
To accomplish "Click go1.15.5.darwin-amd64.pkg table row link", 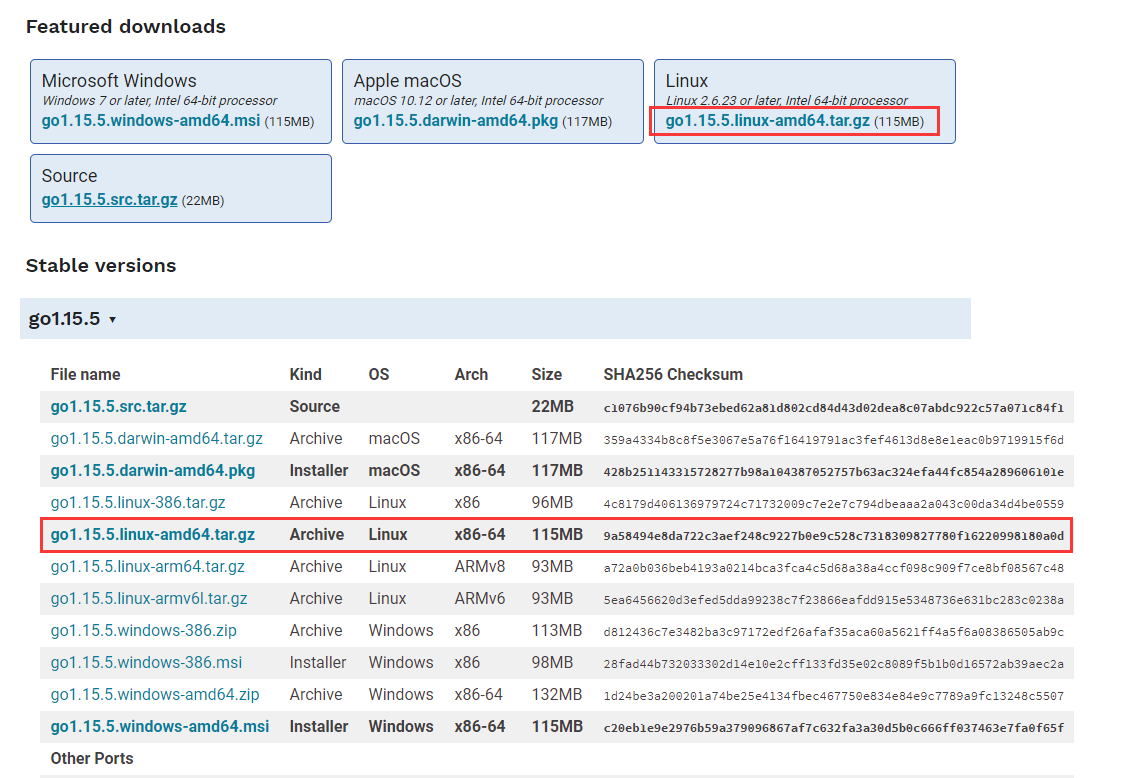I will click(152, 471).
